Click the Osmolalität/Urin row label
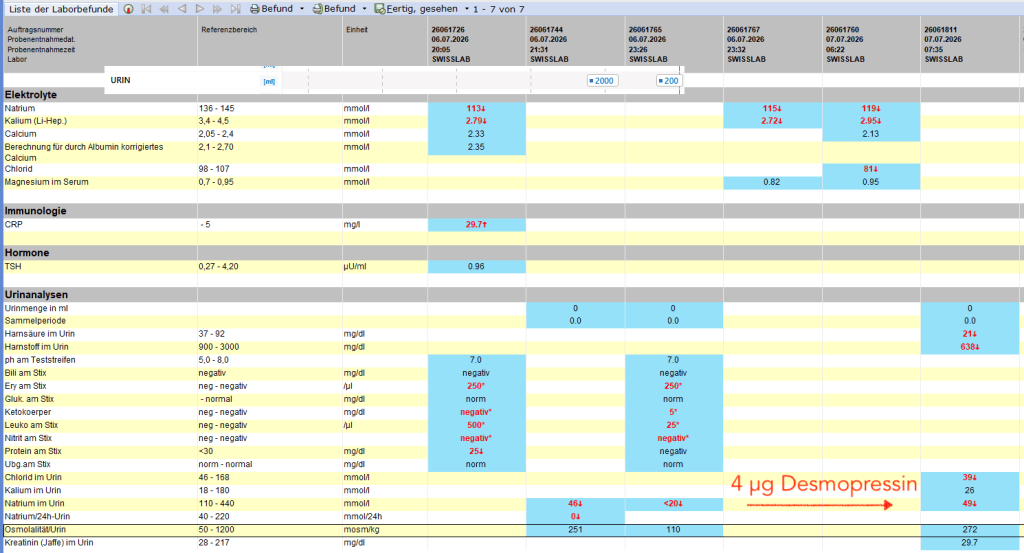1024x553 pixels. (35, 529)
